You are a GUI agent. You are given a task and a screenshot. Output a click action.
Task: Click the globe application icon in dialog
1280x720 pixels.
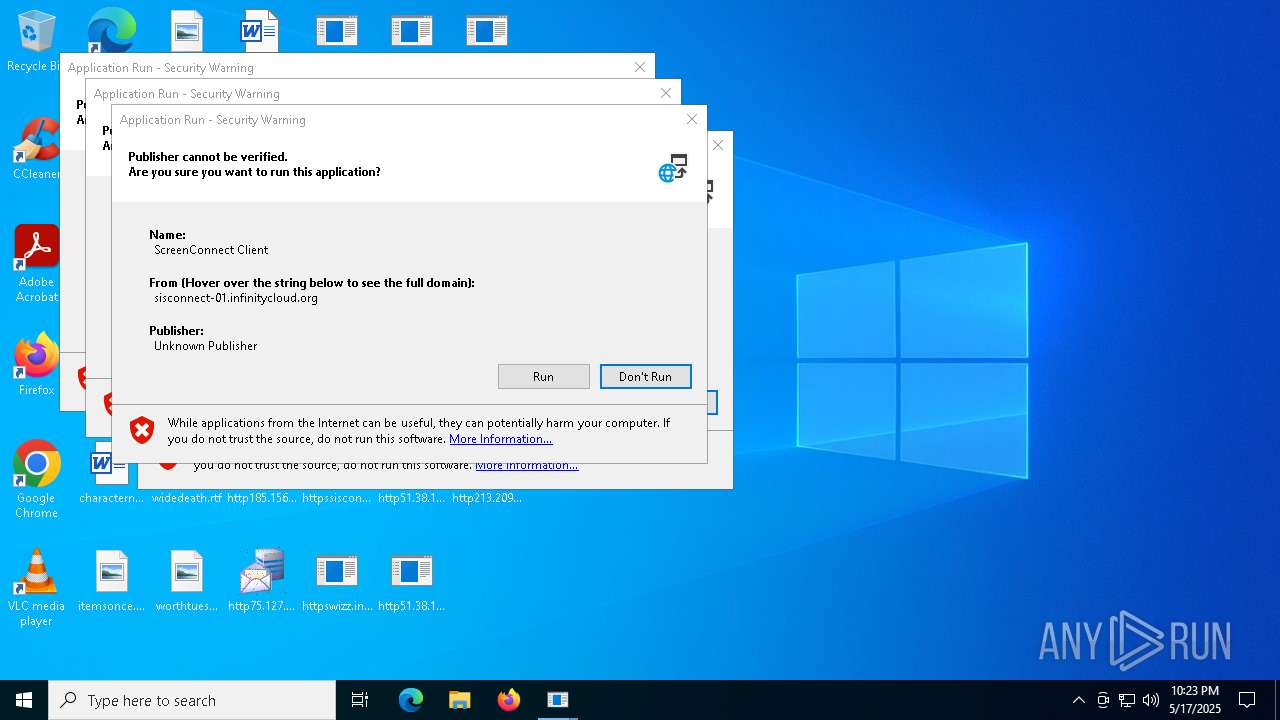tap(673, 168)
